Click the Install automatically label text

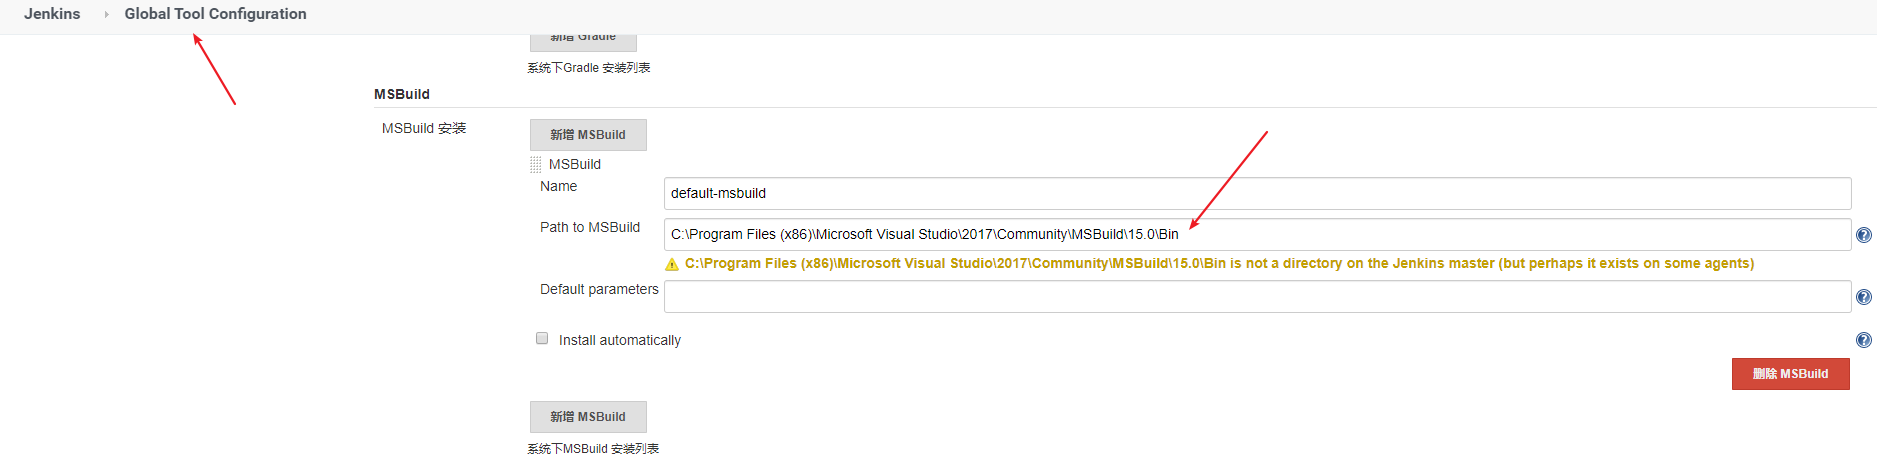[619, 340]
